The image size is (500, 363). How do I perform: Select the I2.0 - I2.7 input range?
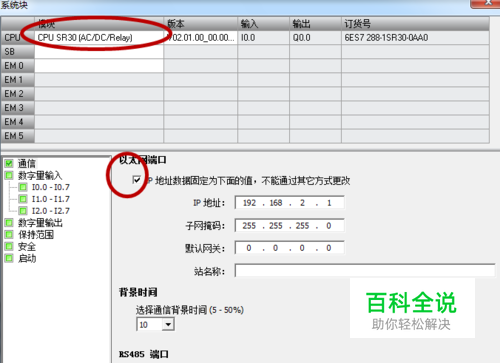point(51,211)
